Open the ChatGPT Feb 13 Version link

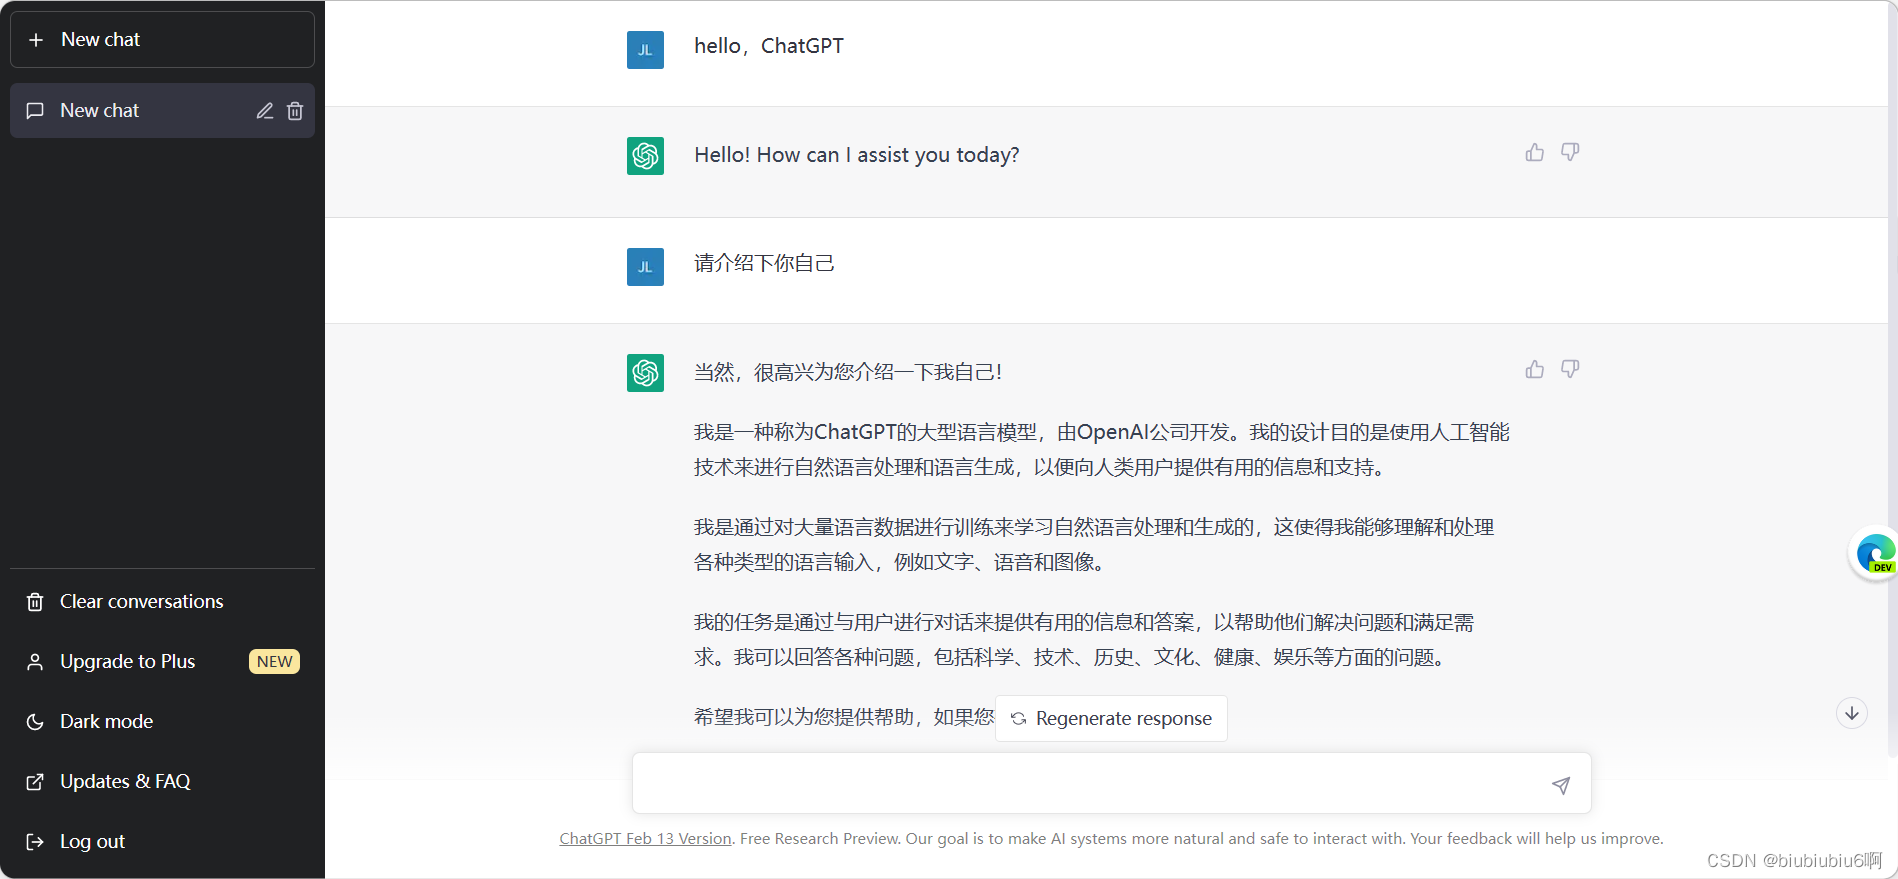(645, 838)
